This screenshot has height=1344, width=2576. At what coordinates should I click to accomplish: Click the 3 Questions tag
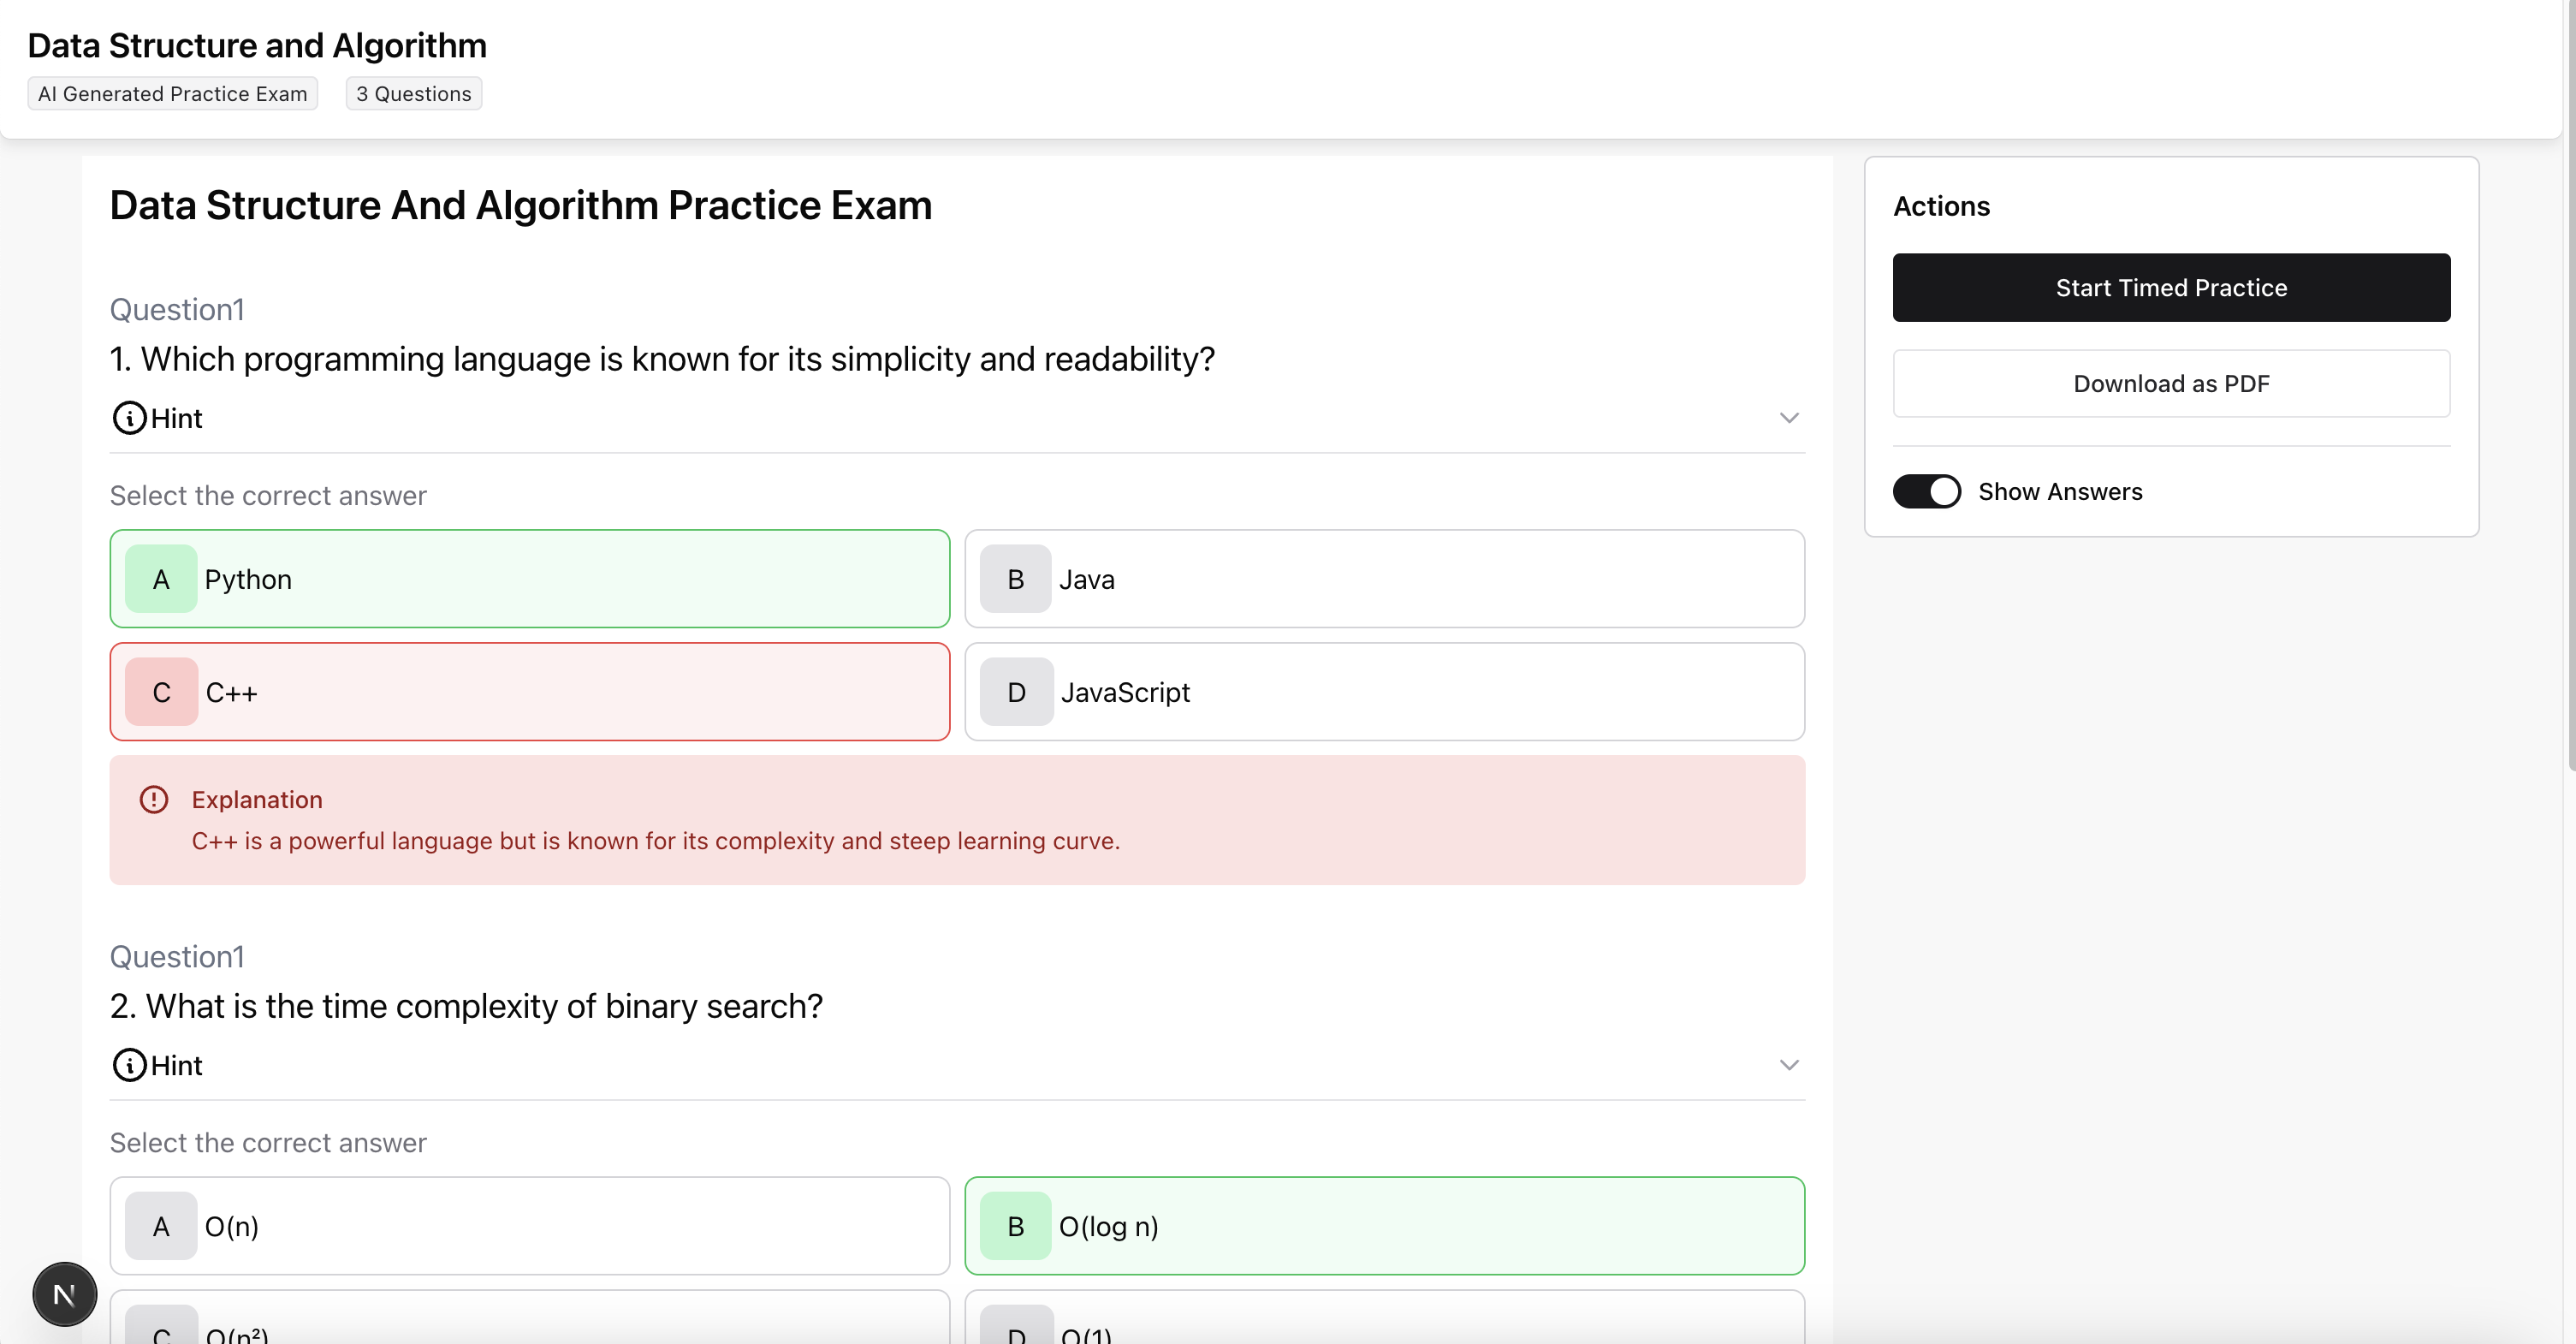[x=414, y=94]
